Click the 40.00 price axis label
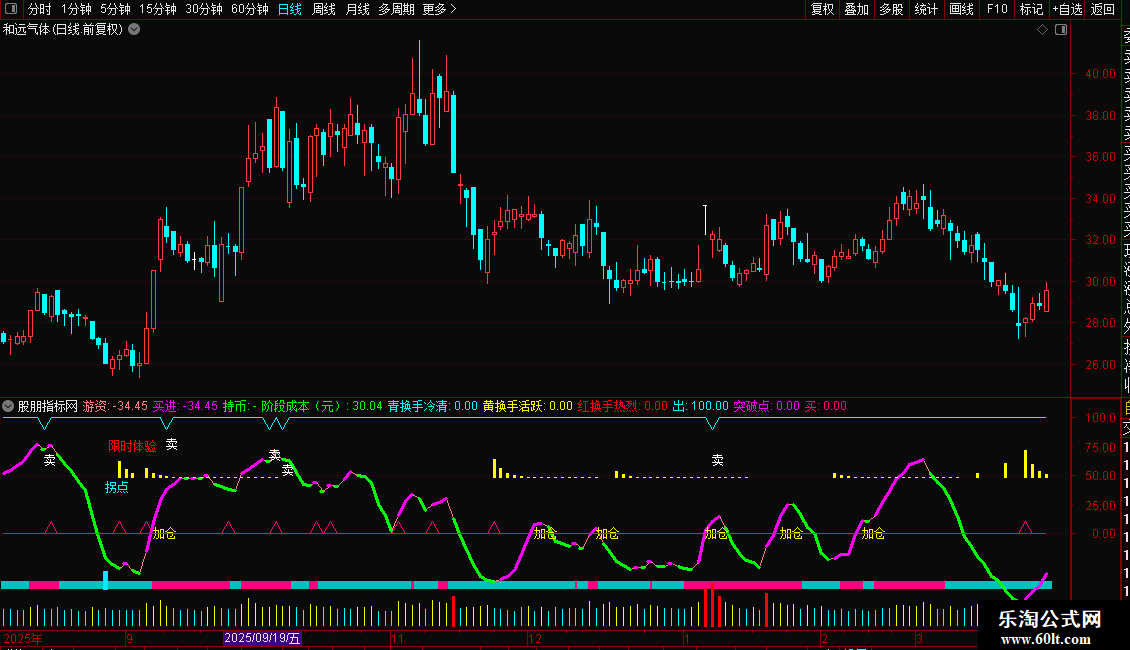 pos(1100,74)
